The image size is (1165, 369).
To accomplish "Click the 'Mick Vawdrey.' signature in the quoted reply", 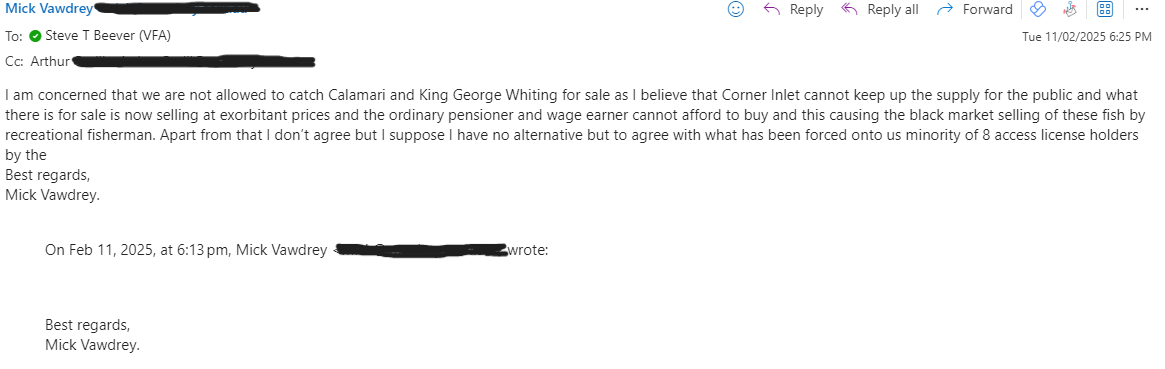I will (x=93, y=344).
